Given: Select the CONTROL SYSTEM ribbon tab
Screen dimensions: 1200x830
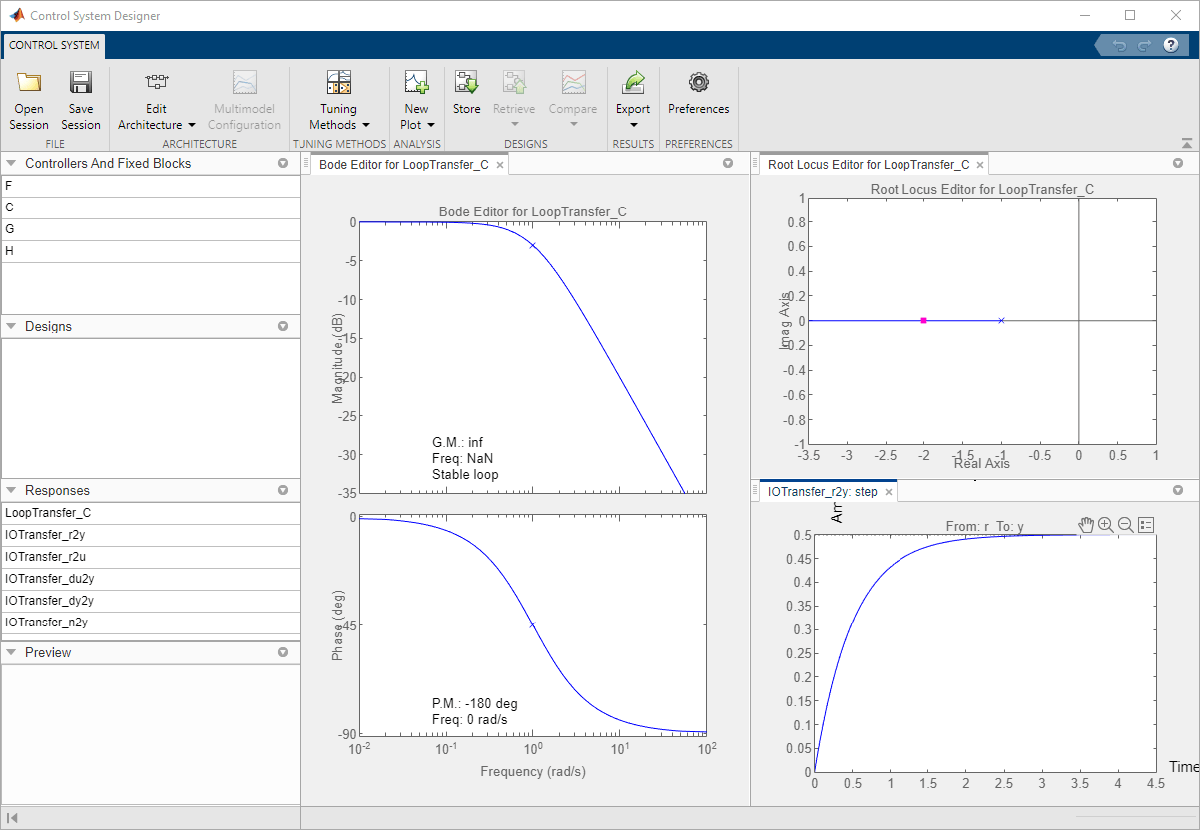Looking at the screenshot, I should pos(54,45).
